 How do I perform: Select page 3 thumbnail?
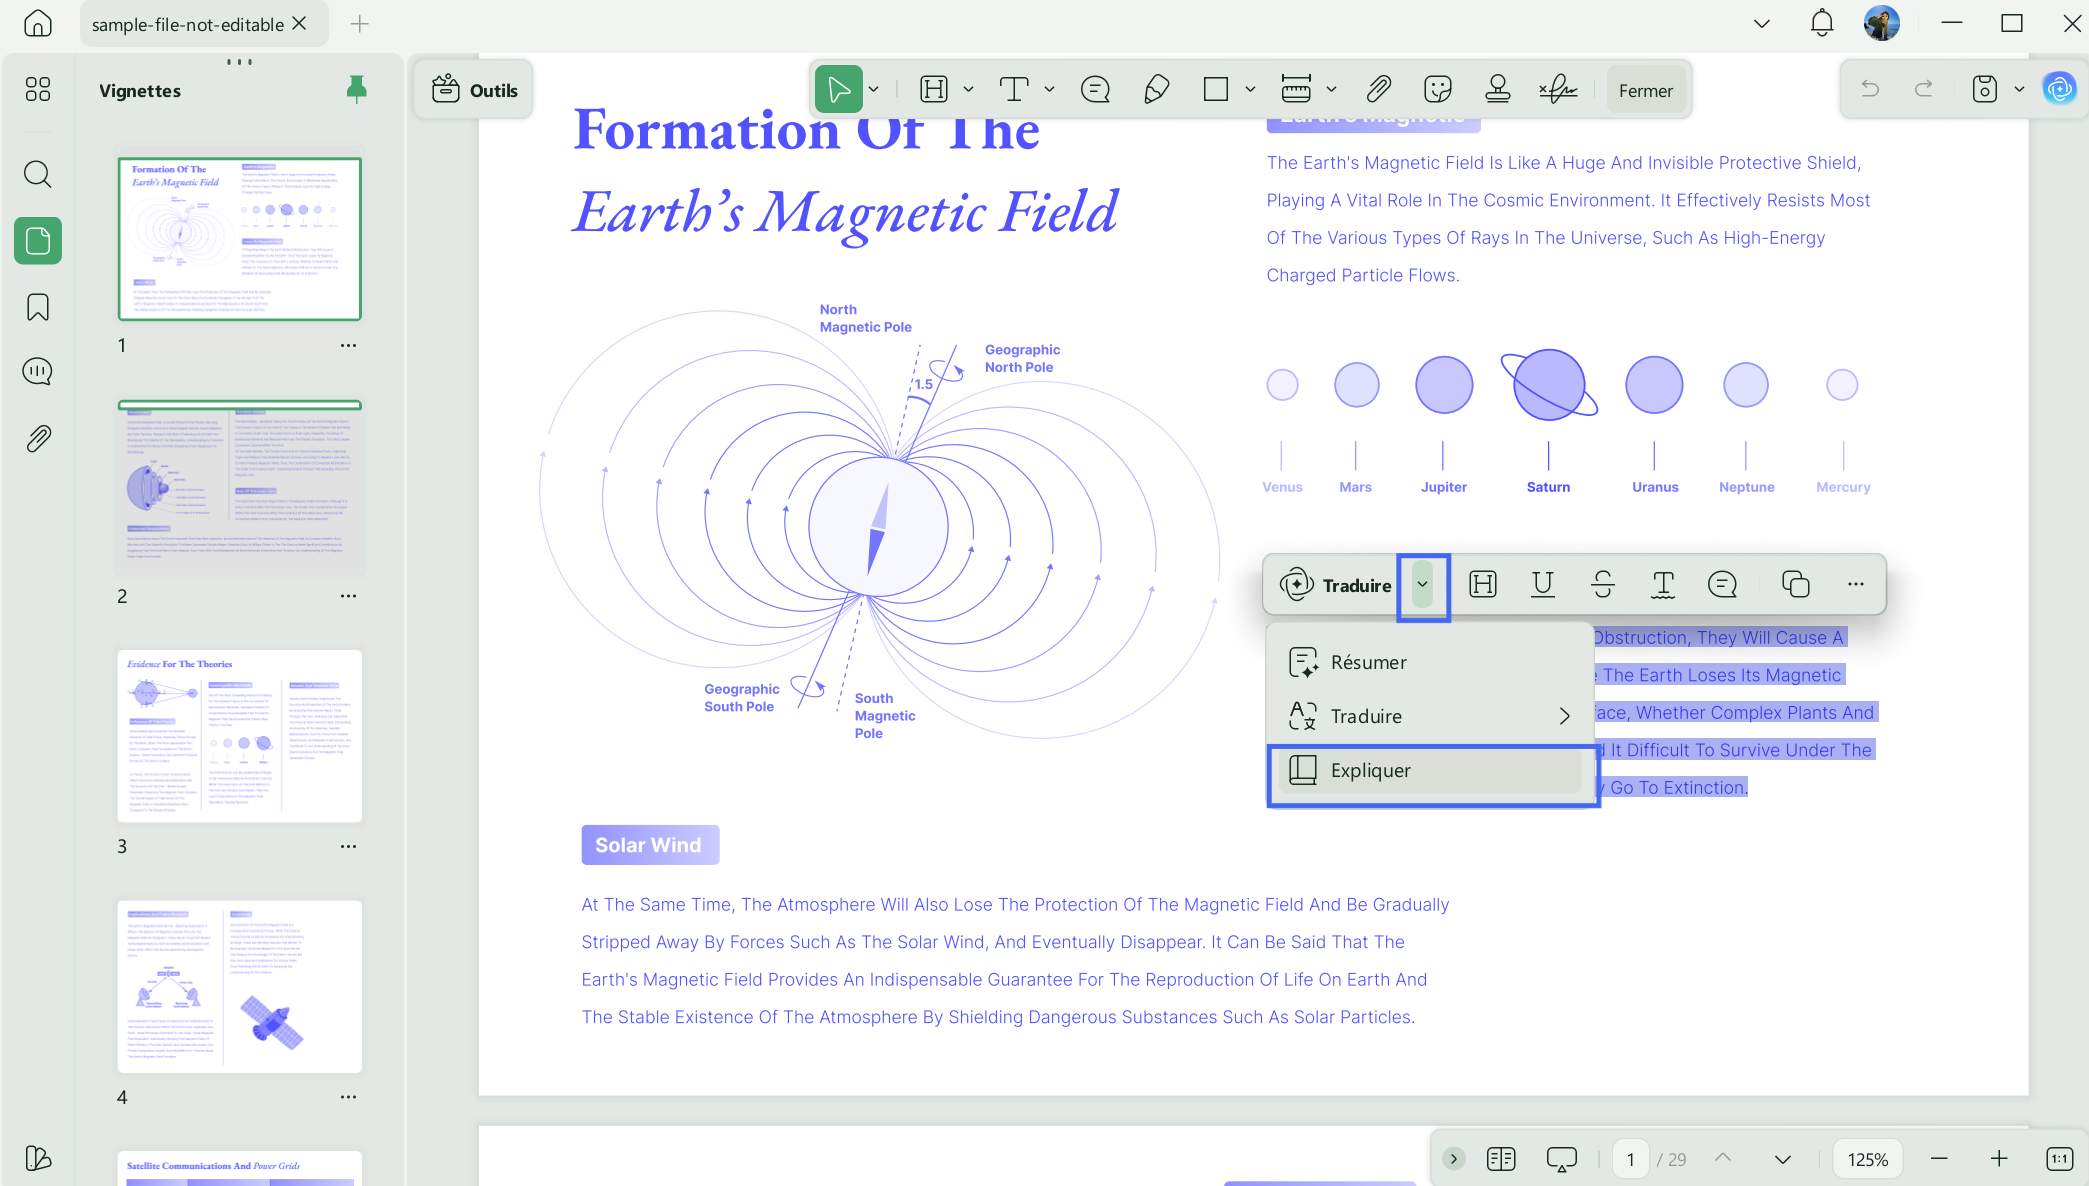(x=240, y=737)
